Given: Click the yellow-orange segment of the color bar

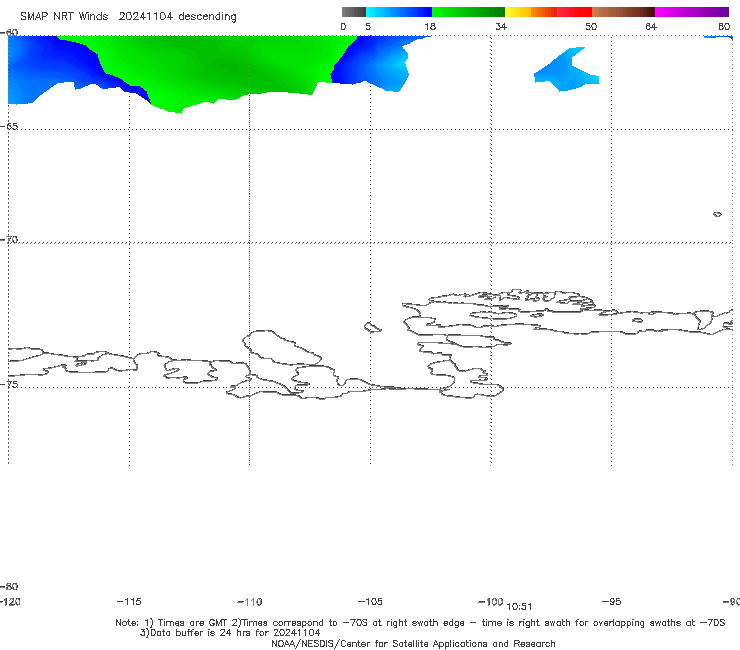Looking at the screenshot, I should 530,12.
